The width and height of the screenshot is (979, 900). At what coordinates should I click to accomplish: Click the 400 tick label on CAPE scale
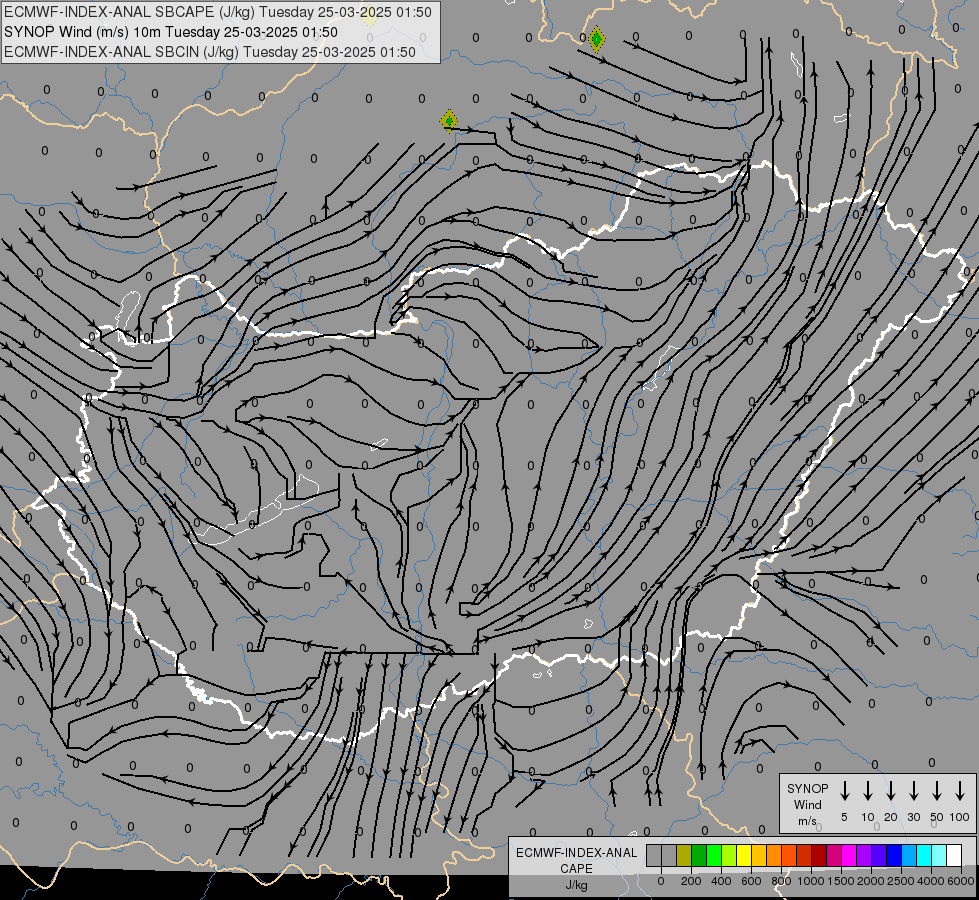tap(721, 881)
